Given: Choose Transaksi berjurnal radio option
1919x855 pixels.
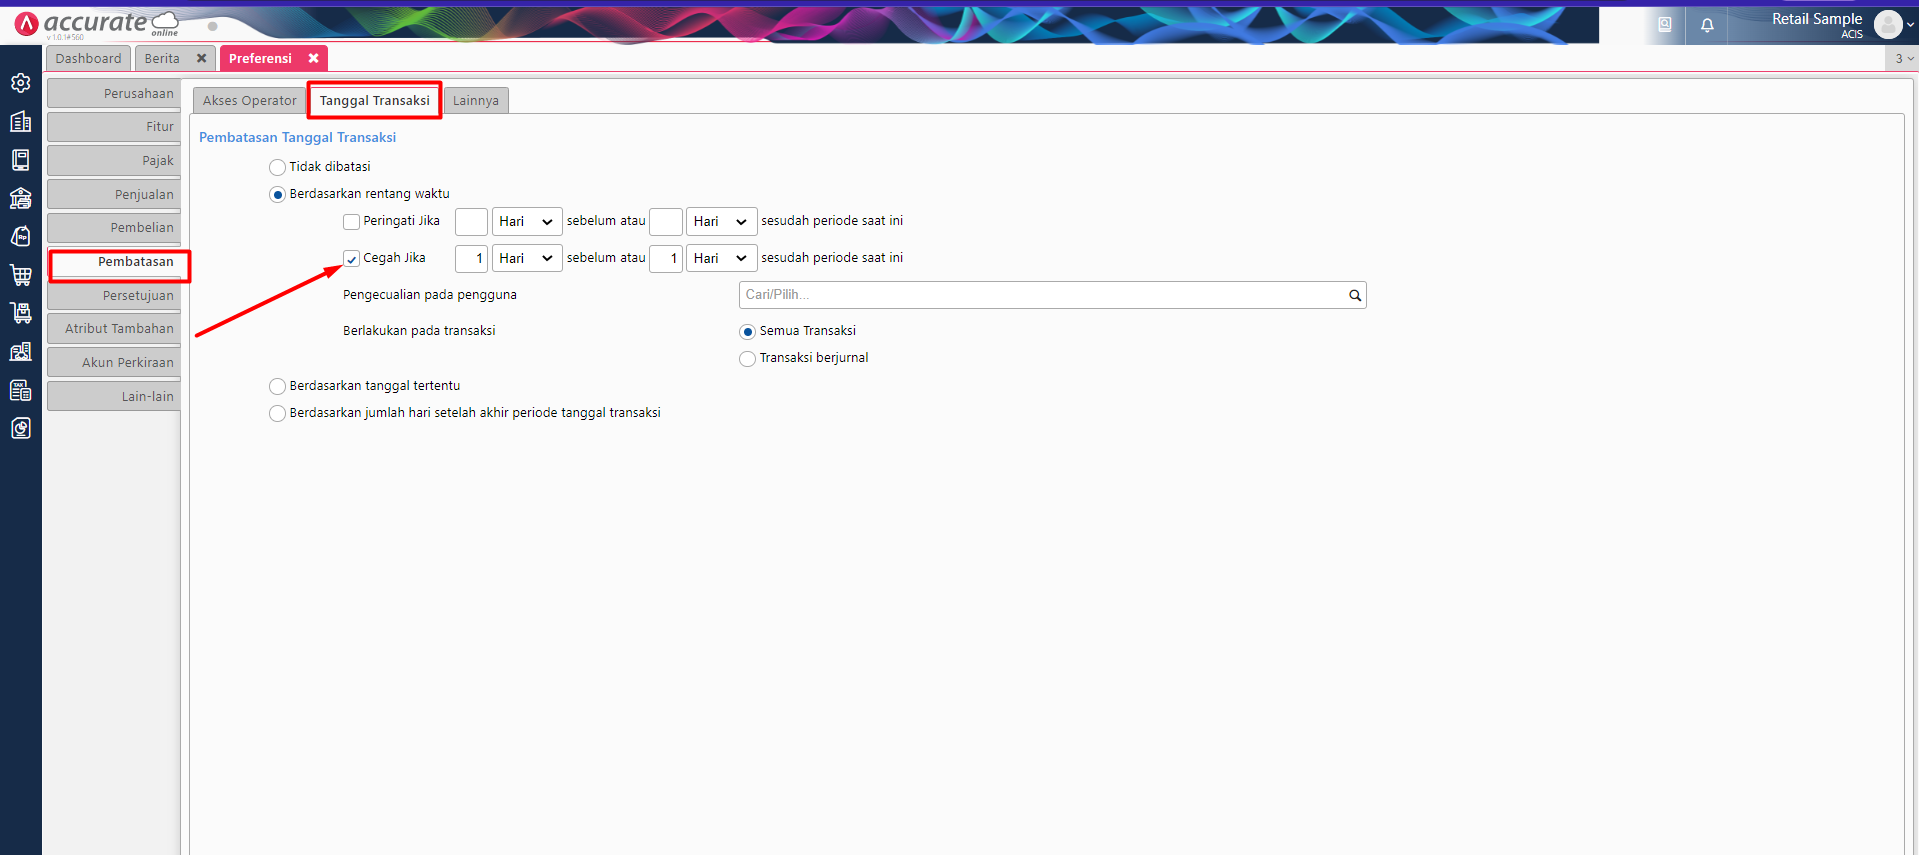Looking at the screenshot, I should tap(747, 358).
